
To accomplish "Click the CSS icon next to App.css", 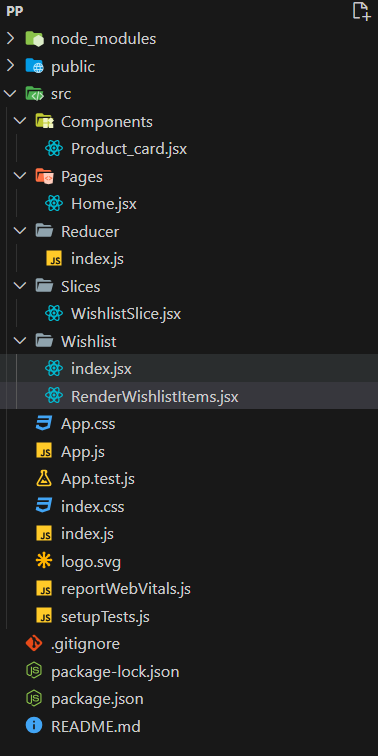I will click(44, 424).
